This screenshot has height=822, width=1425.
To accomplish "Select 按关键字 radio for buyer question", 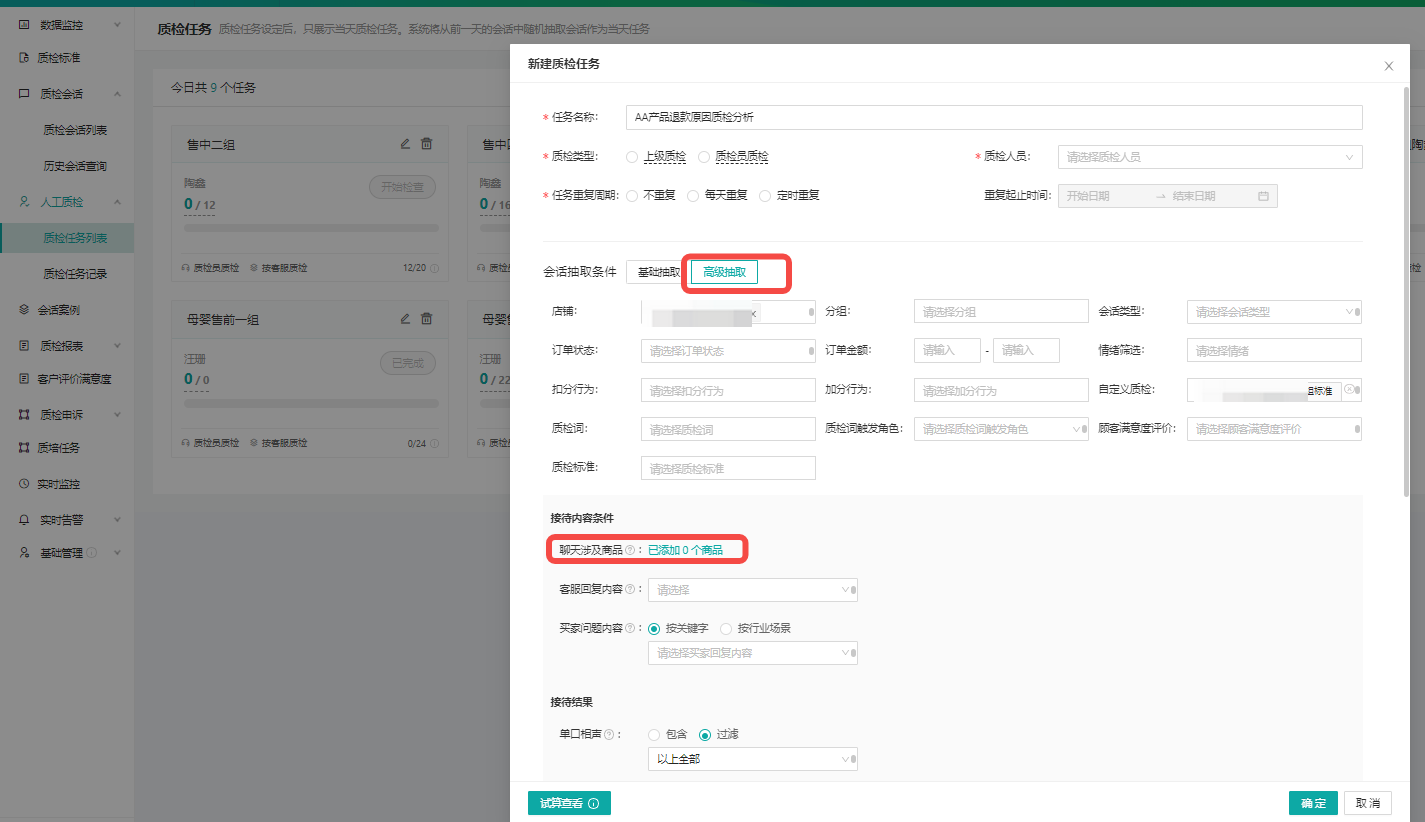I will point(654,629).
